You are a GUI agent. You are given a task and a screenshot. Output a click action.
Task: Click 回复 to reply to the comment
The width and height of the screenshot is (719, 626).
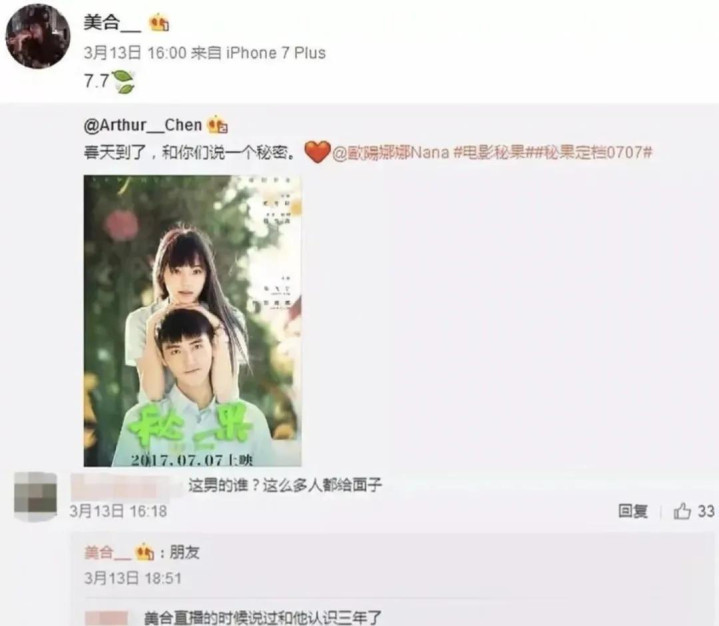pos(633,511)
